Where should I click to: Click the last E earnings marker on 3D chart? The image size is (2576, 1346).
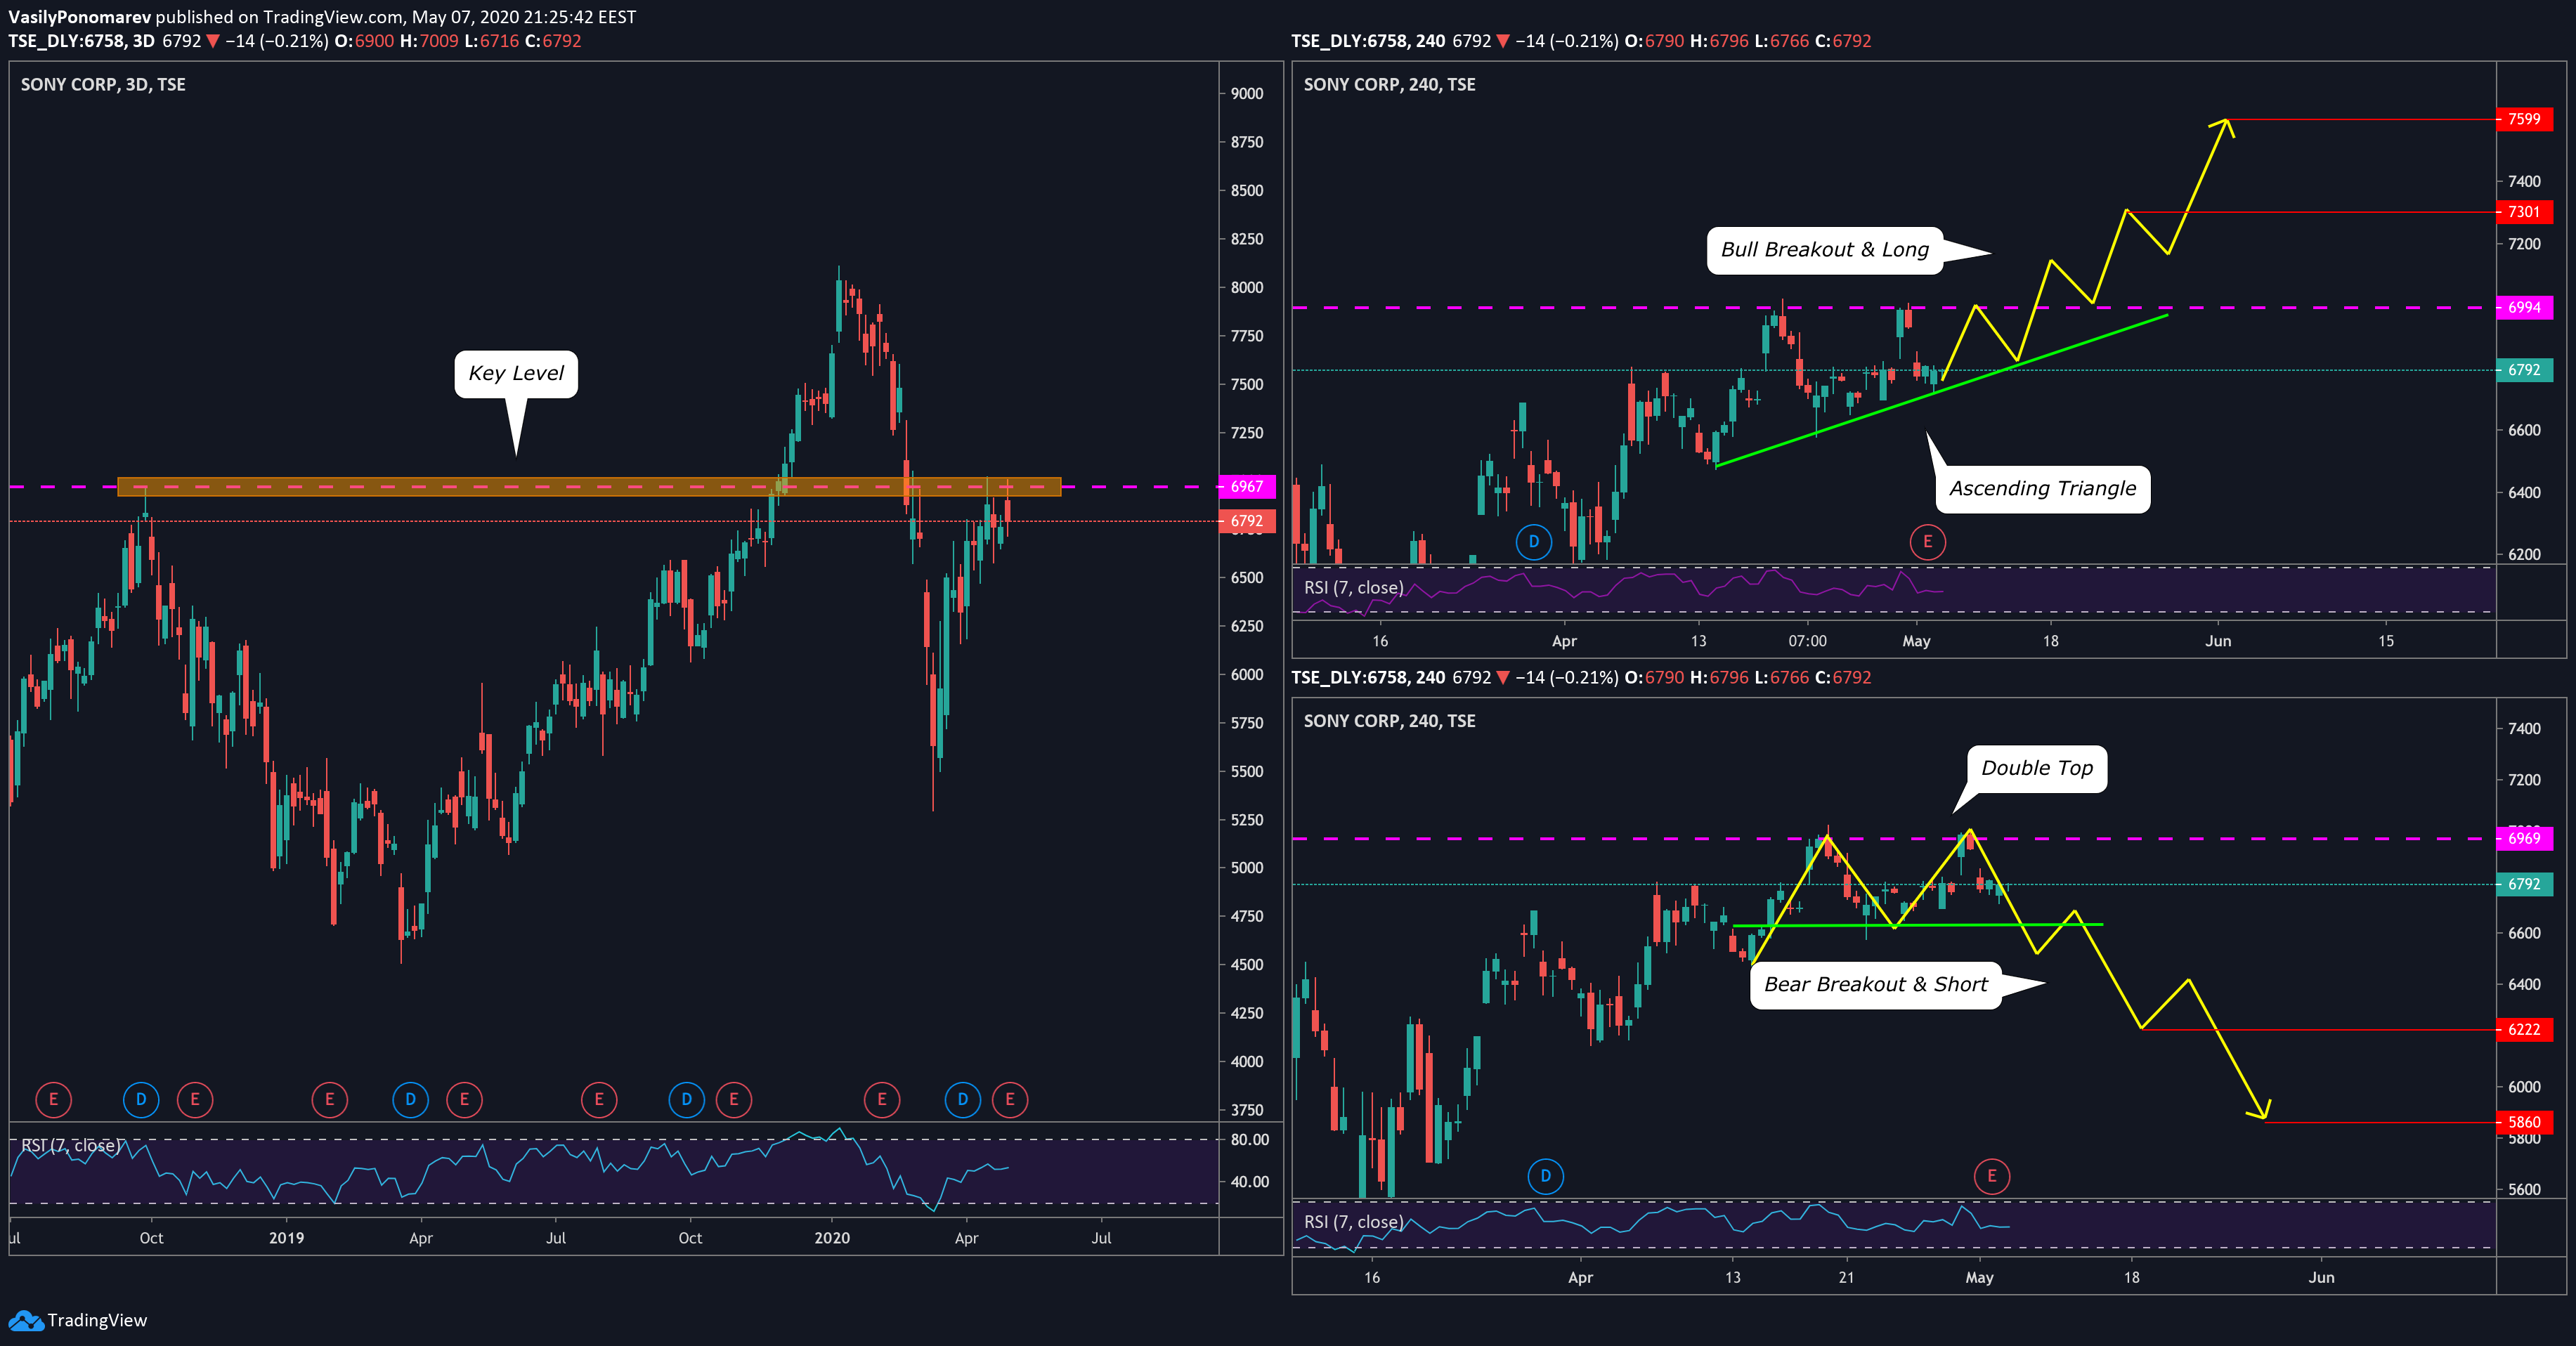(1010, 1100)
